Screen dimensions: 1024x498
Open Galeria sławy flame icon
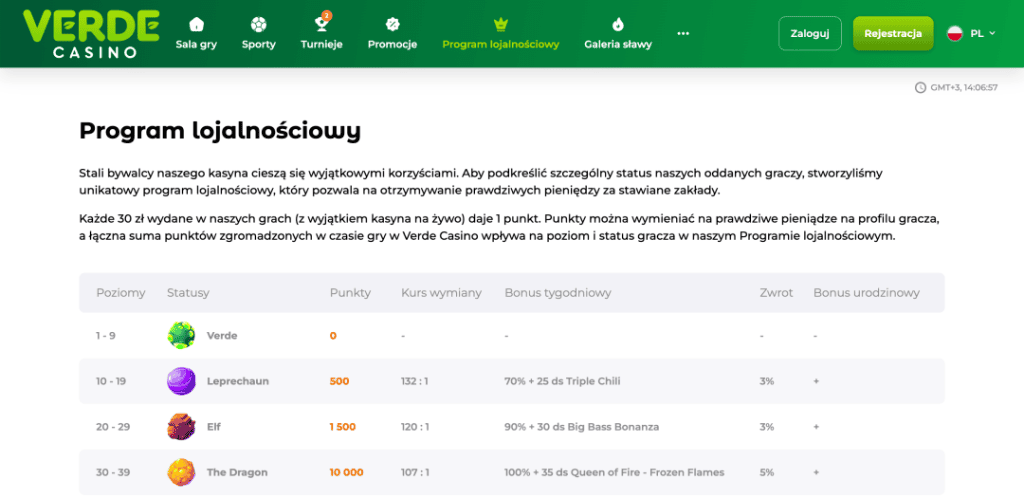click(618, 25)
